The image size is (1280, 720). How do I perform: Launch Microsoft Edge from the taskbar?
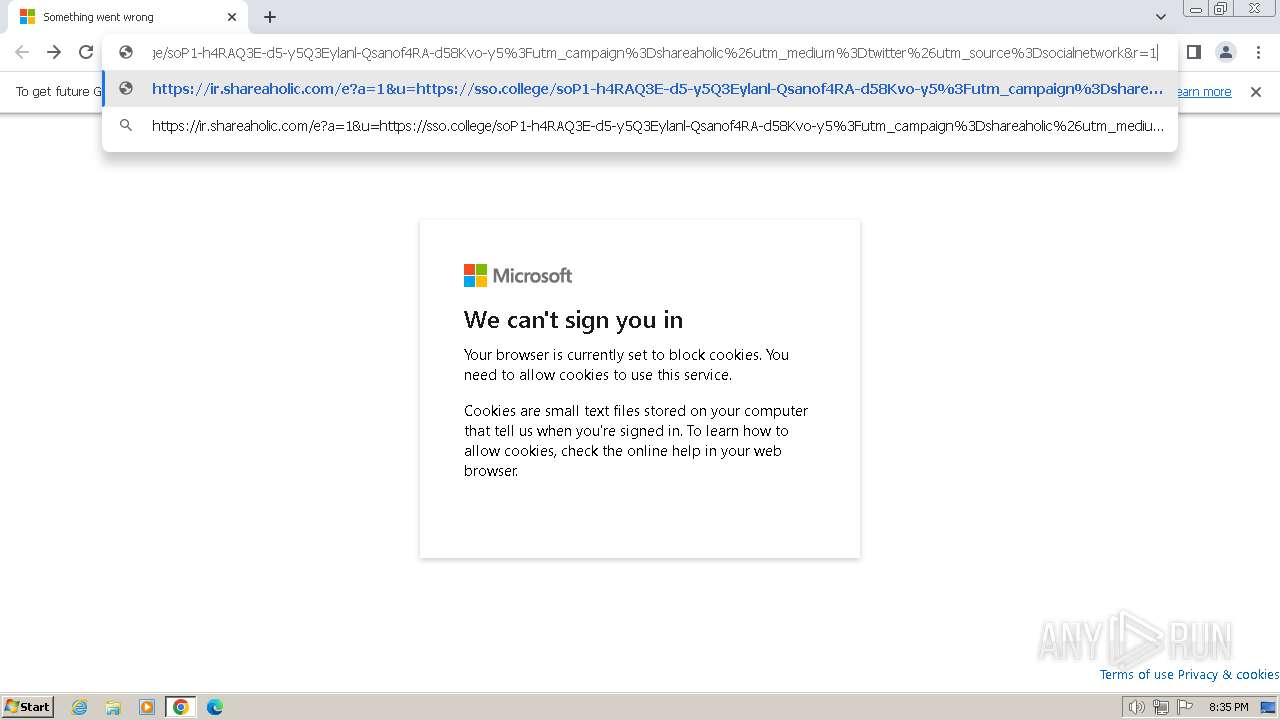click(x=214, y=707)
